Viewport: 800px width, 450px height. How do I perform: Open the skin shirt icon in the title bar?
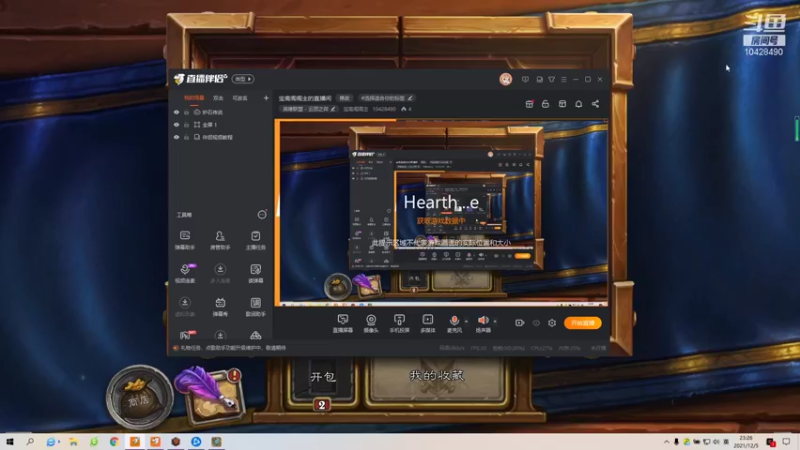coord(552,80)
